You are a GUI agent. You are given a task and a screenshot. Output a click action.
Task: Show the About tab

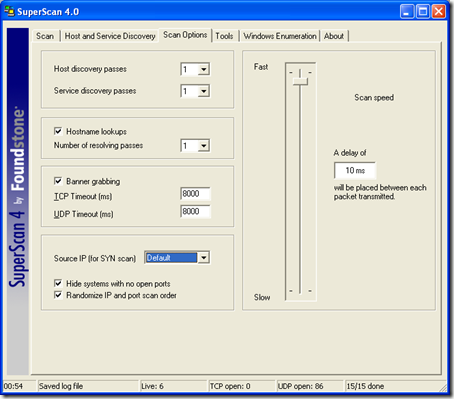coord(334,36)
